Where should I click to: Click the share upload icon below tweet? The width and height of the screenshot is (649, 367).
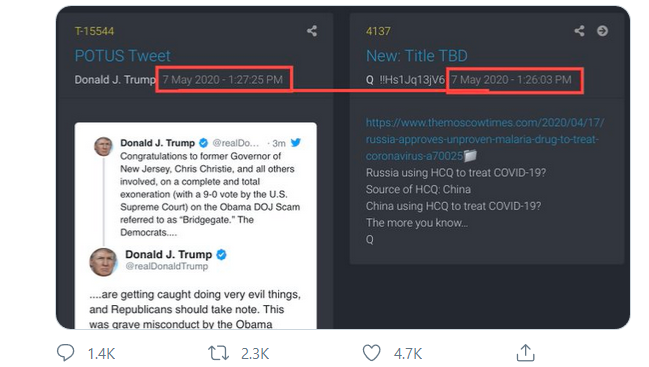(526, 353)
